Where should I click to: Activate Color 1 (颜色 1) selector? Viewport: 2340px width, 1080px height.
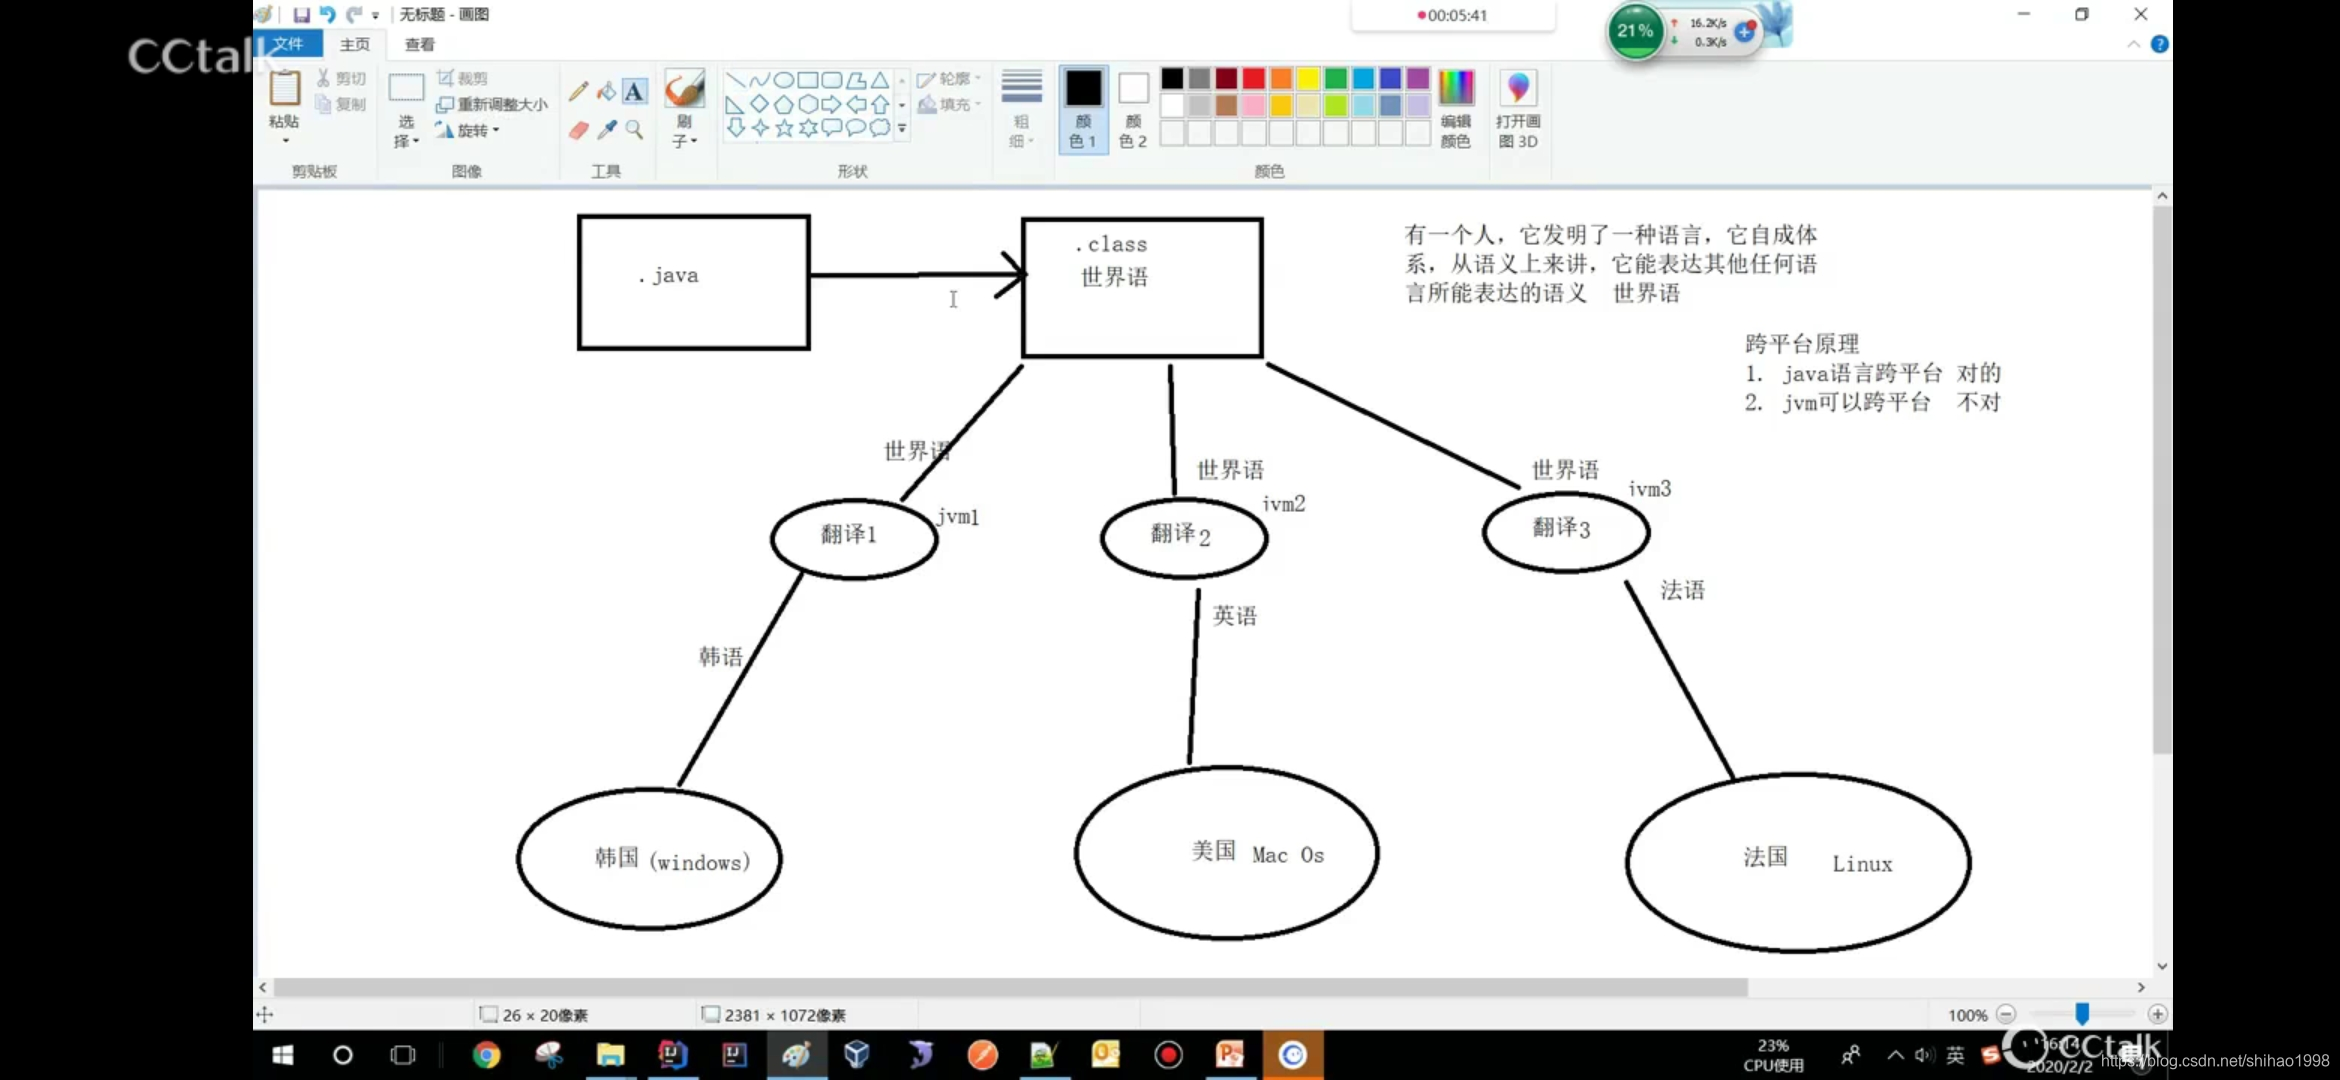click(1083, 109)
